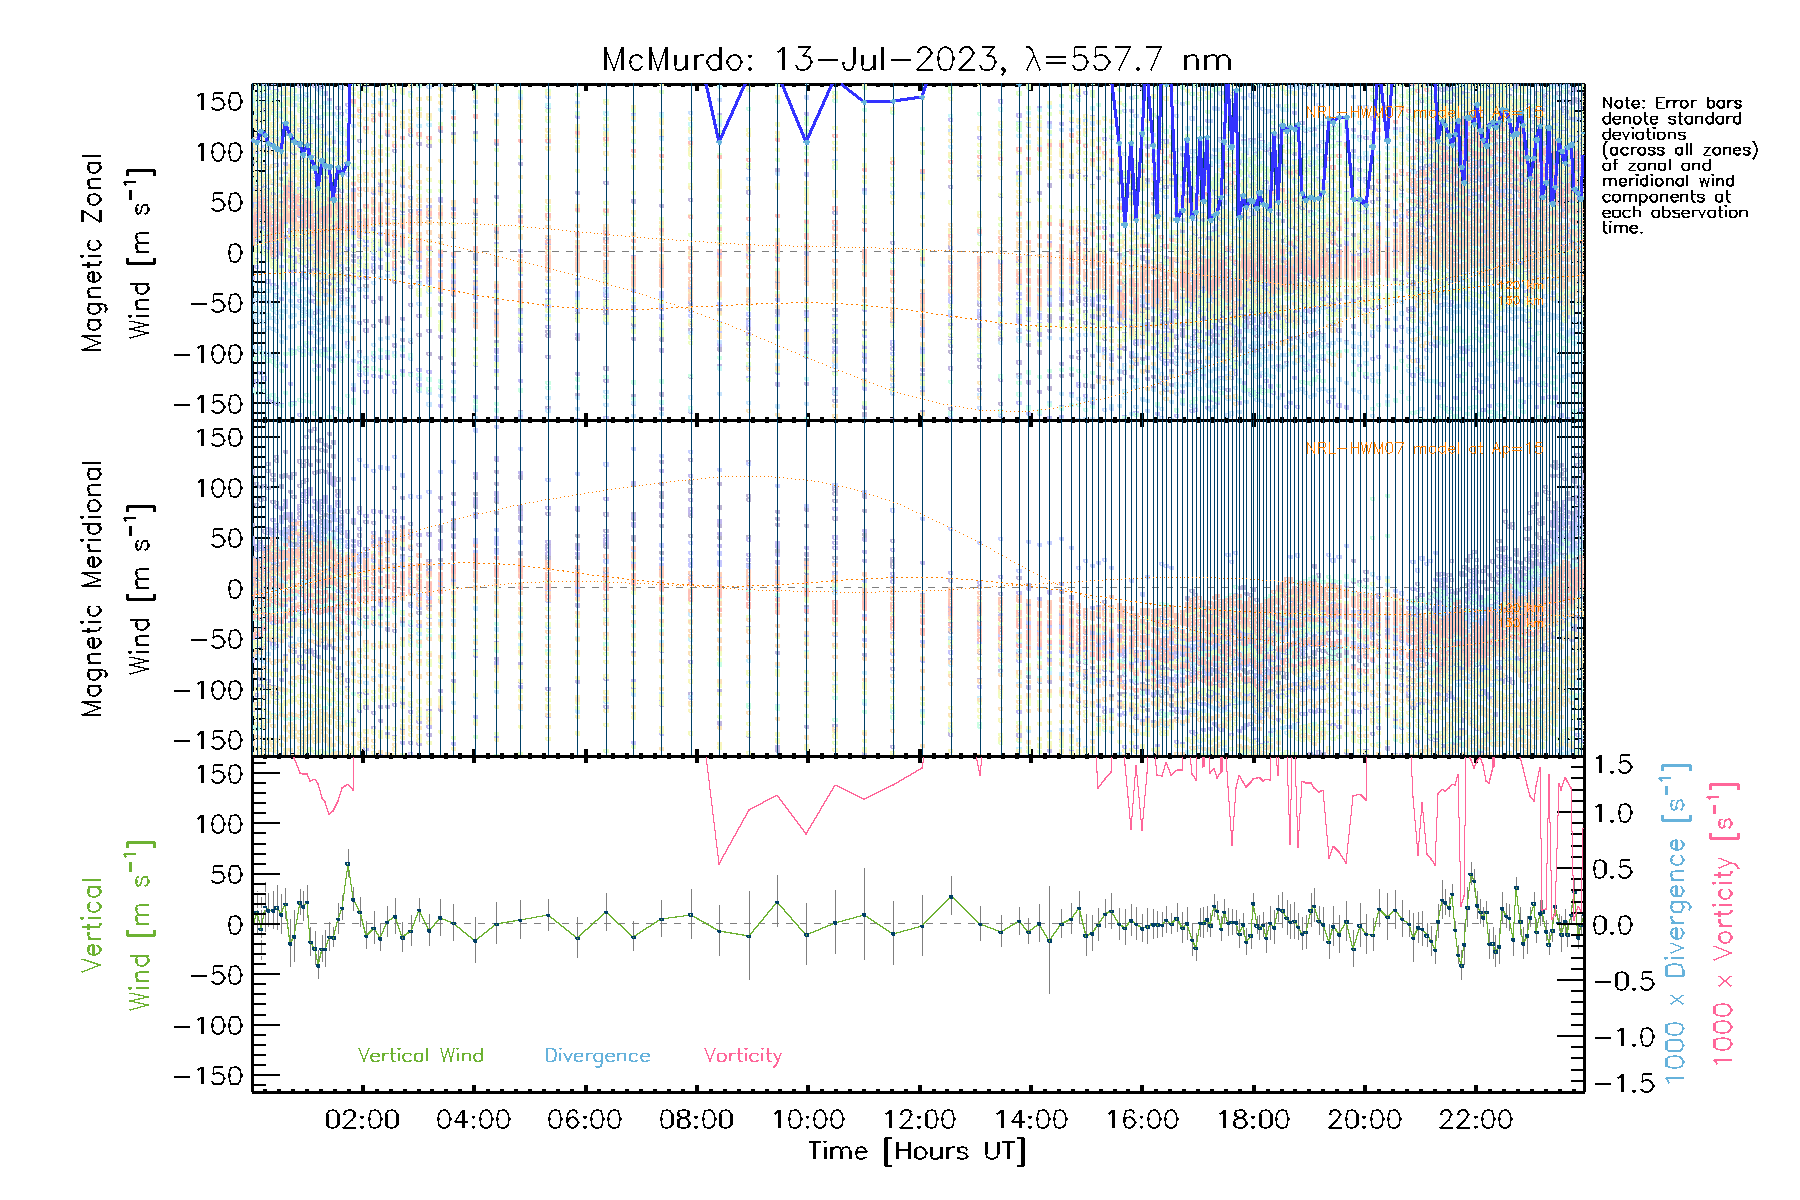The height and width of the screenshot is (1200, 1800).
Task: Click the Magnetic Zonal Wind axis title
Action: click(x=117, y=253)
